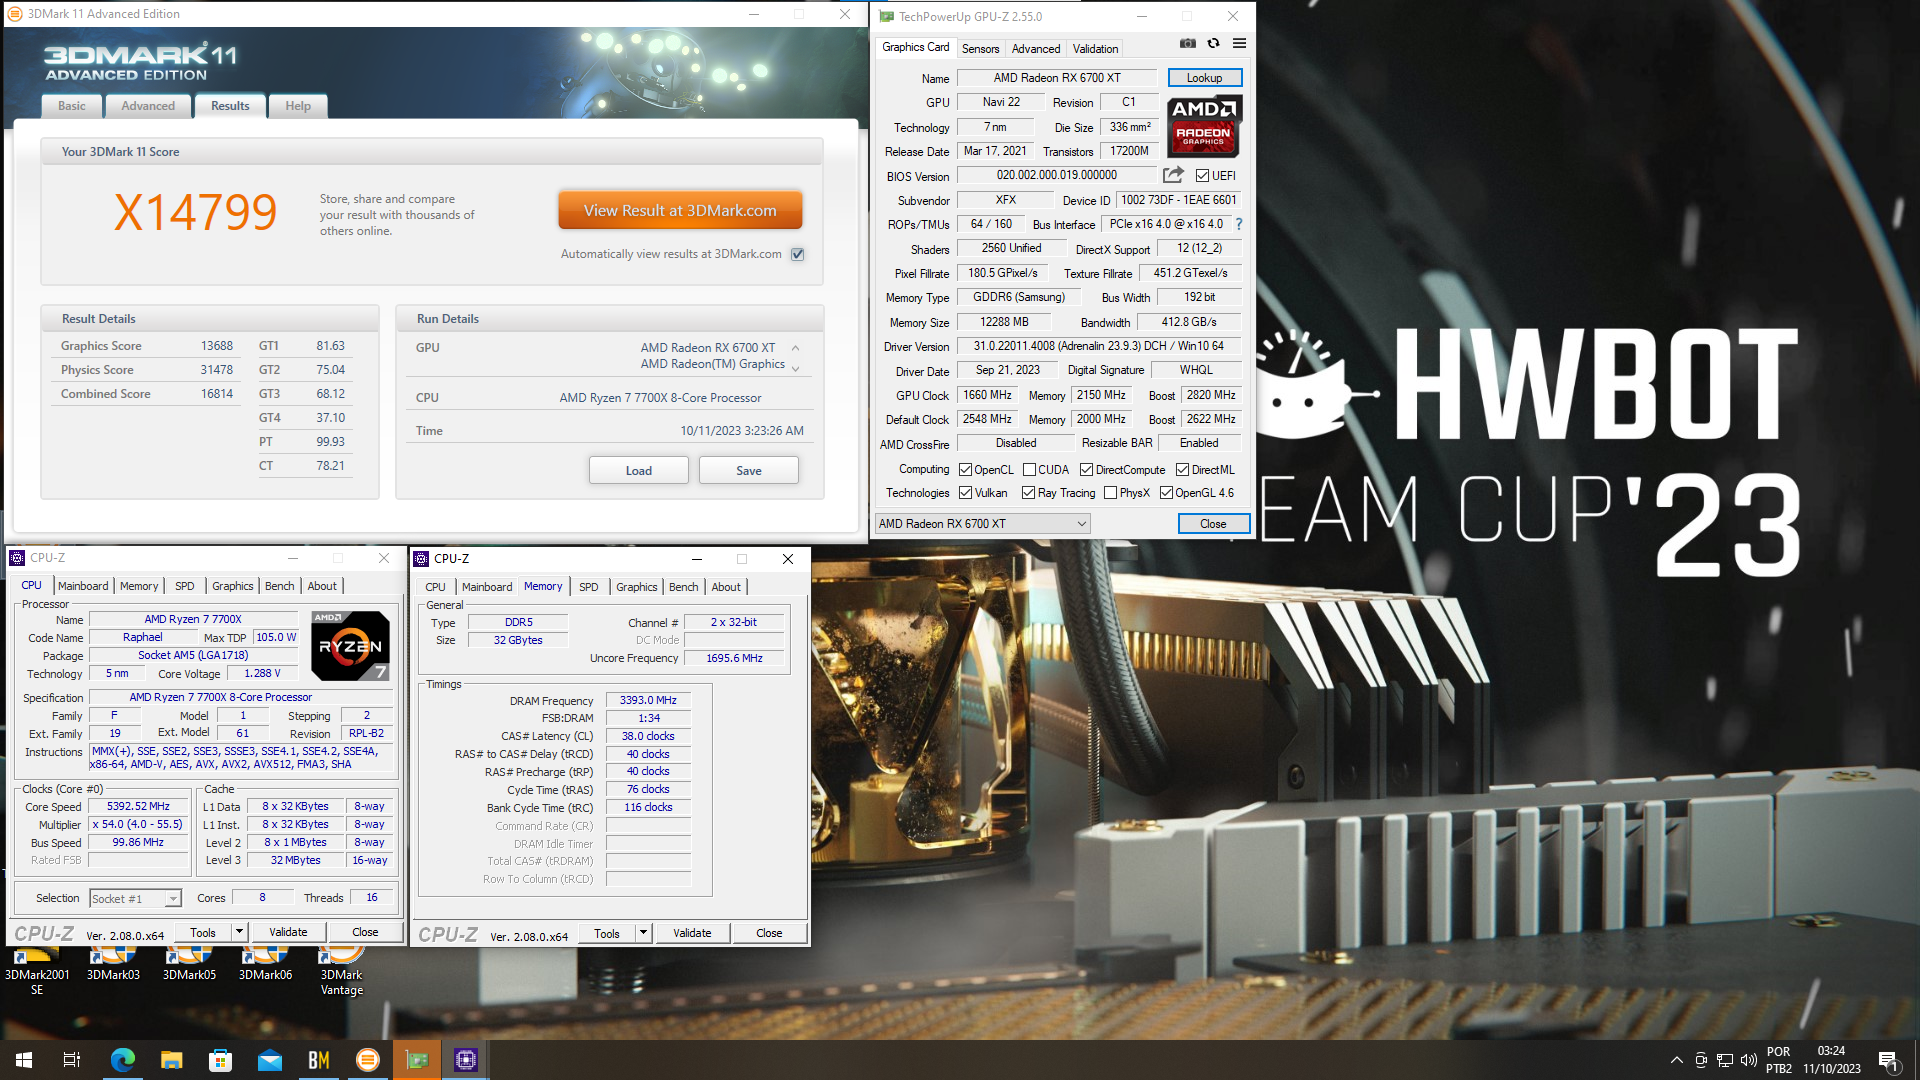Toggle the OpenGL 4.6 checkbox

click(1166, 493)
